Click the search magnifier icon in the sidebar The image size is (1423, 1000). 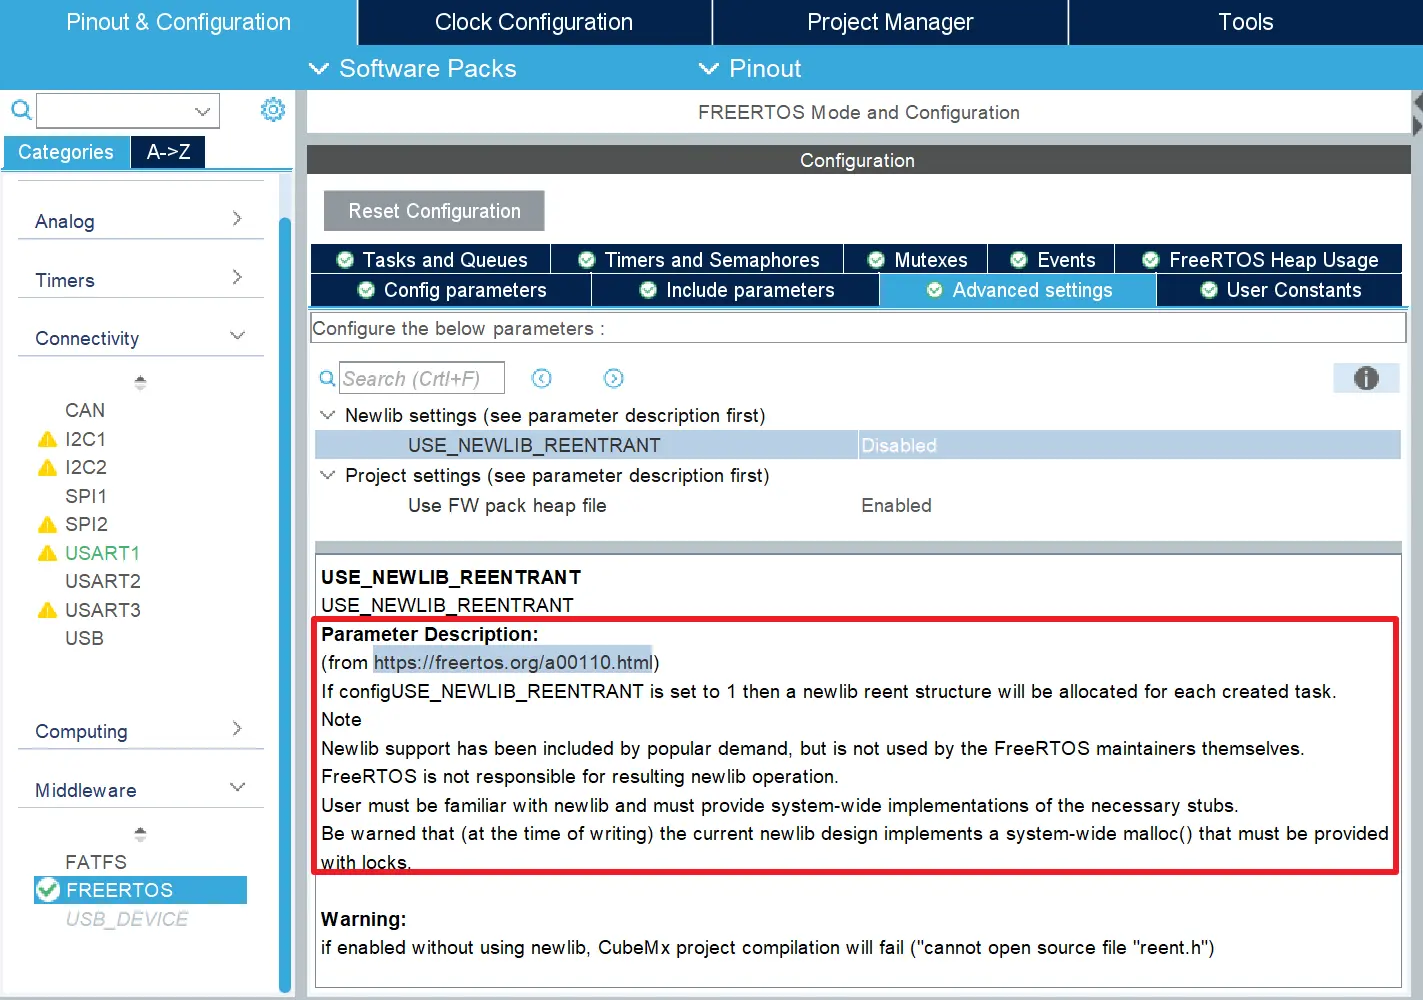click(21, 109)
